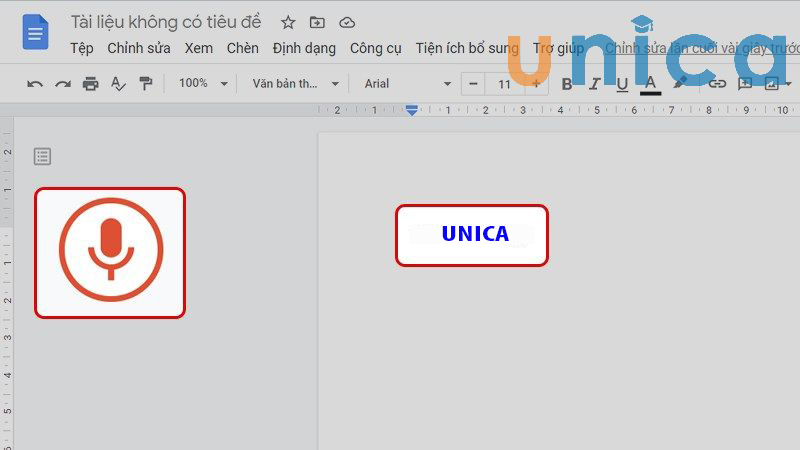
Task: Click the font size field showing 11
Action: pyautogui.click(x=505, y=84)
